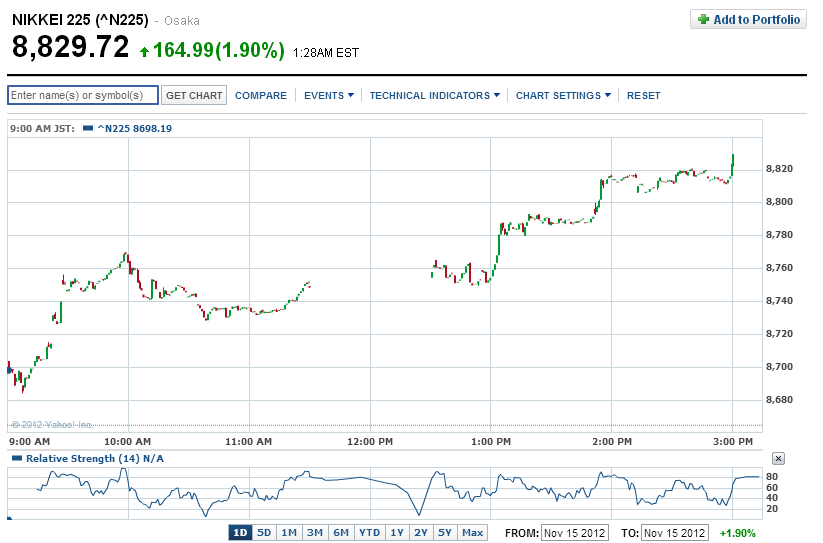The width and height of the screenshot is (823, 543).
Task: Select the YTD time range
Action: [x=369, y=533]
